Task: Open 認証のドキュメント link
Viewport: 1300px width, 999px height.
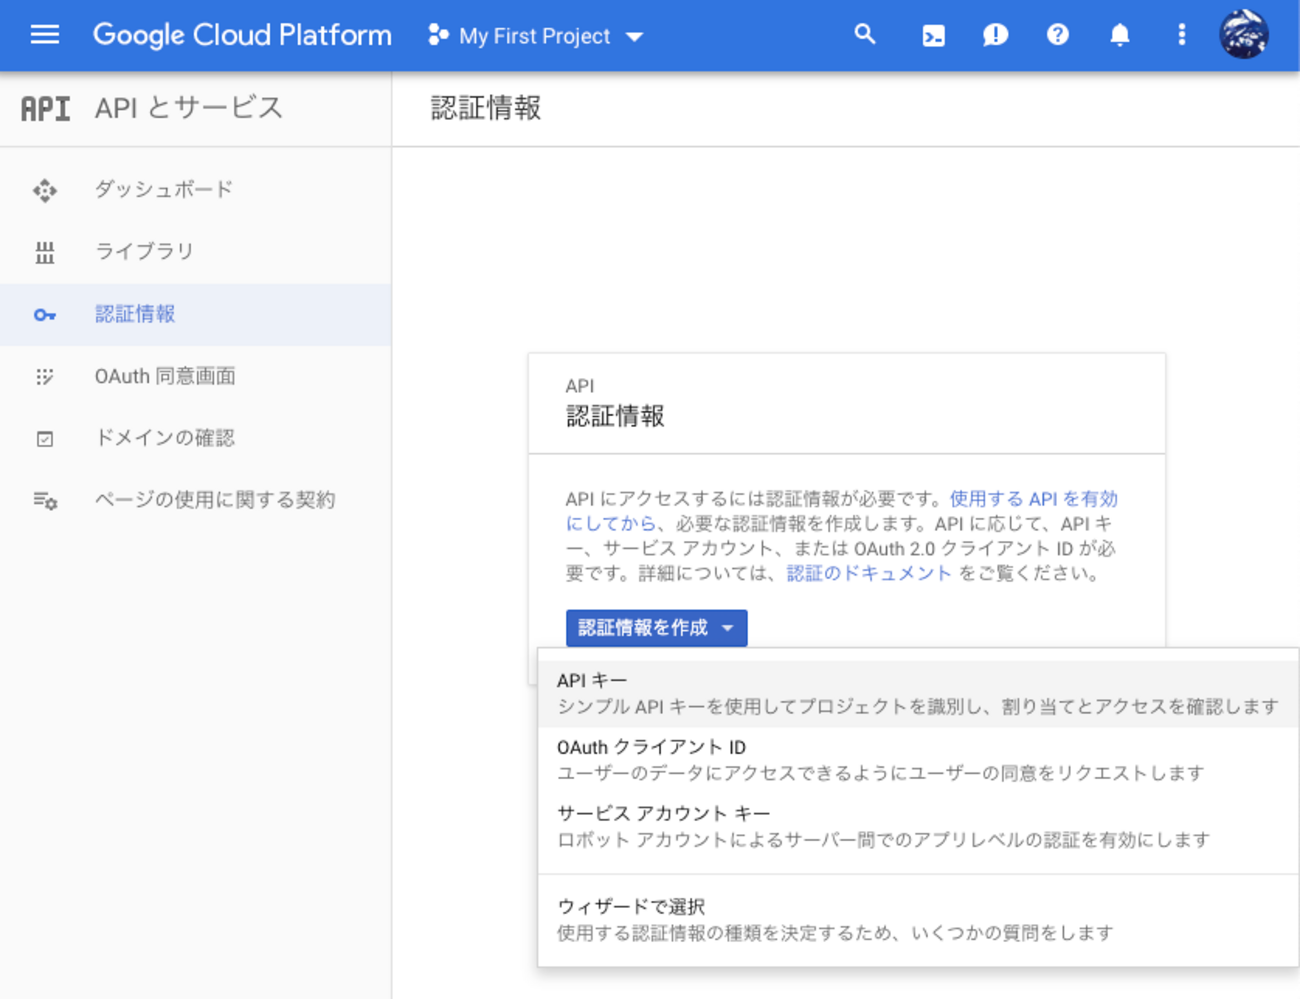Action: 868,573
